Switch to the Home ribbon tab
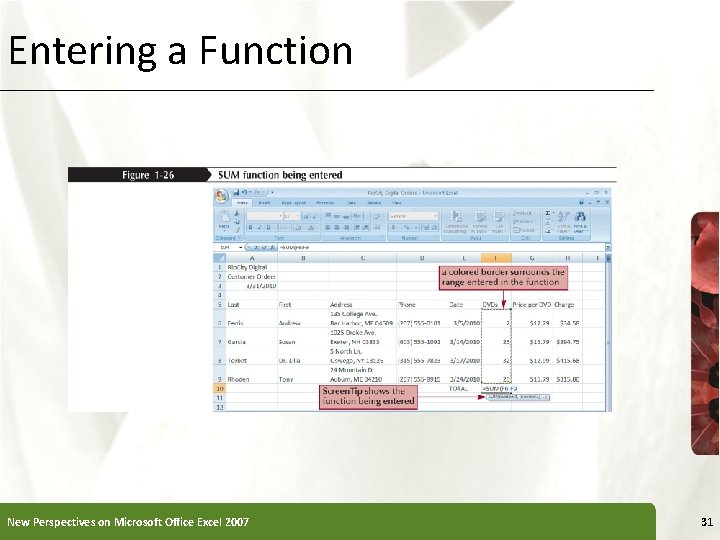Viewport: 720px width, 540px height. [x=242, y=202]
